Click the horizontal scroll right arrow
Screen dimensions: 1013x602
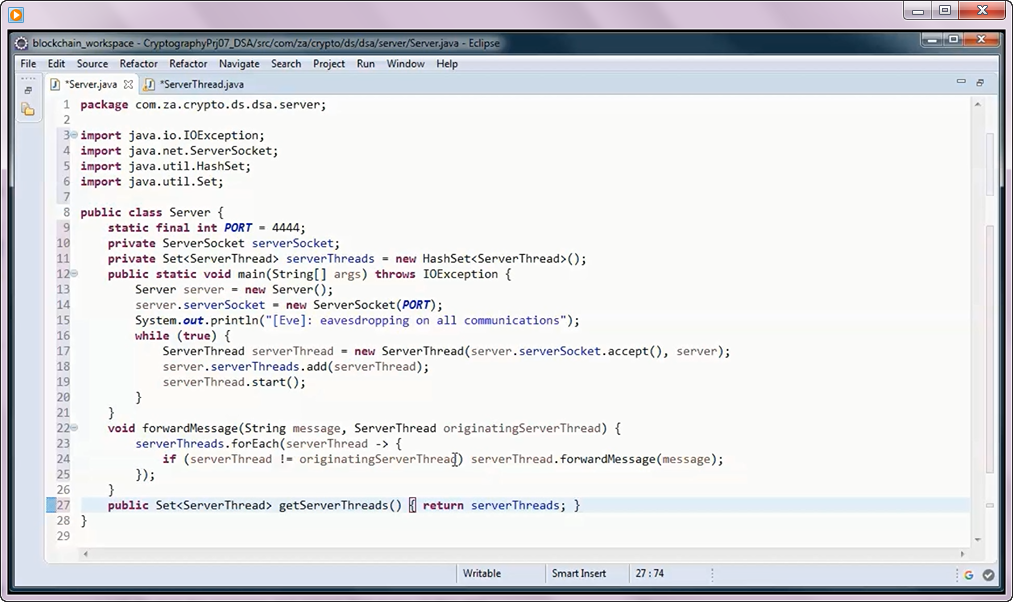[962, 554]
